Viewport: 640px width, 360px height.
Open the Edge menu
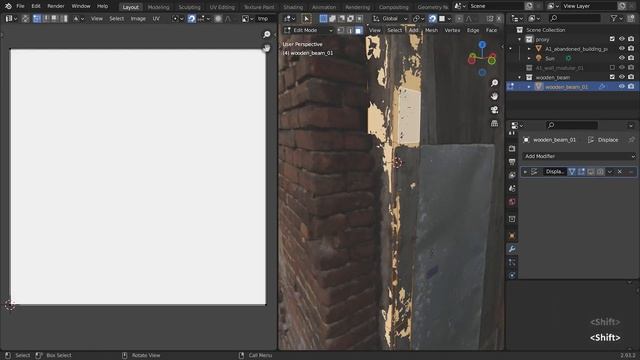coord(473,30)
